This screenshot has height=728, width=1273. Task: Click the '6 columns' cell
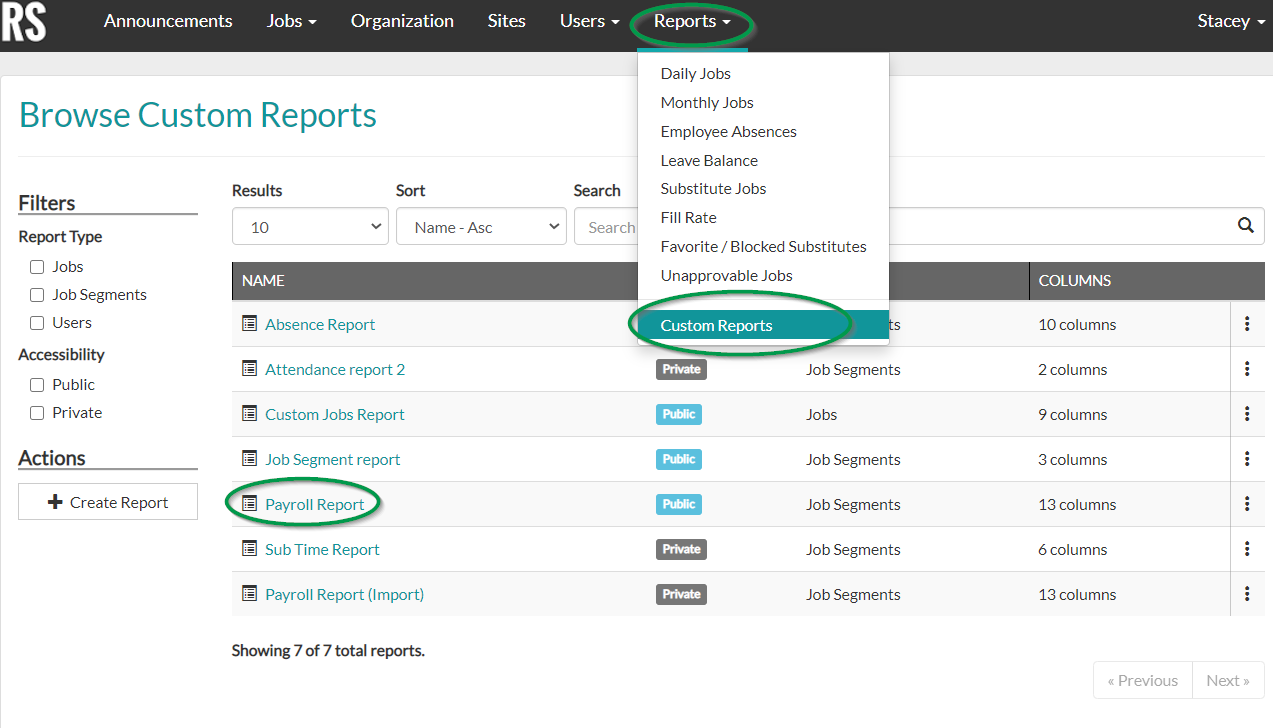tap(1073, 549)
